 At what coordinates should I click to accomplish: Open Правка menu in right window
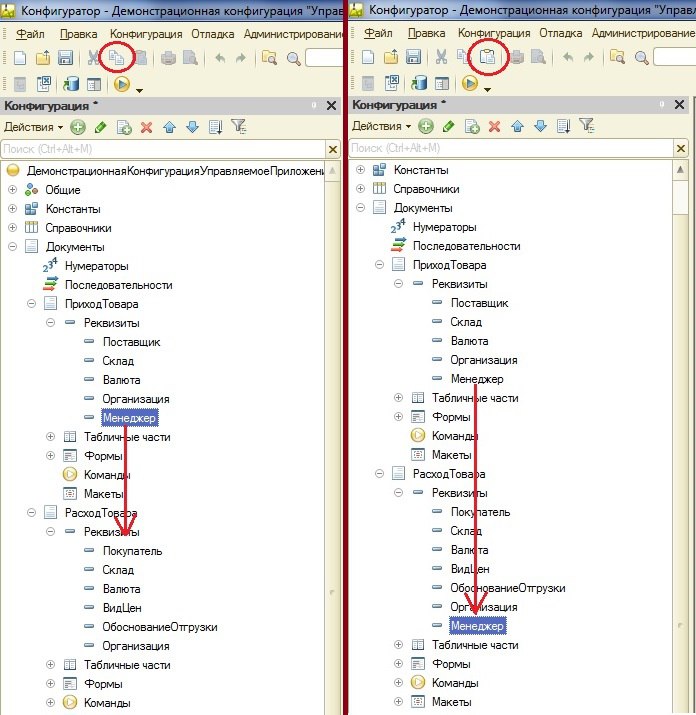pyautogui.click(x=426, y=33)
